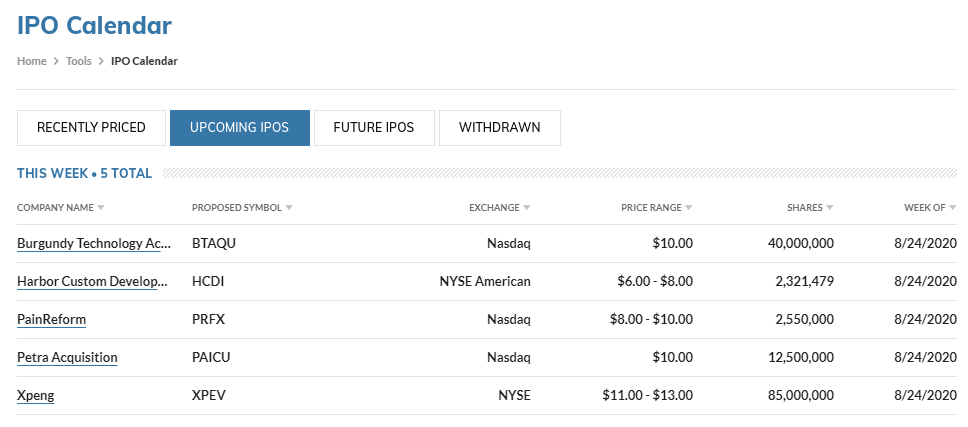Open the Future IPOs tab
The height and width of the screenshot is (427, 968).
pyautogui.click(x=374, y=128)
